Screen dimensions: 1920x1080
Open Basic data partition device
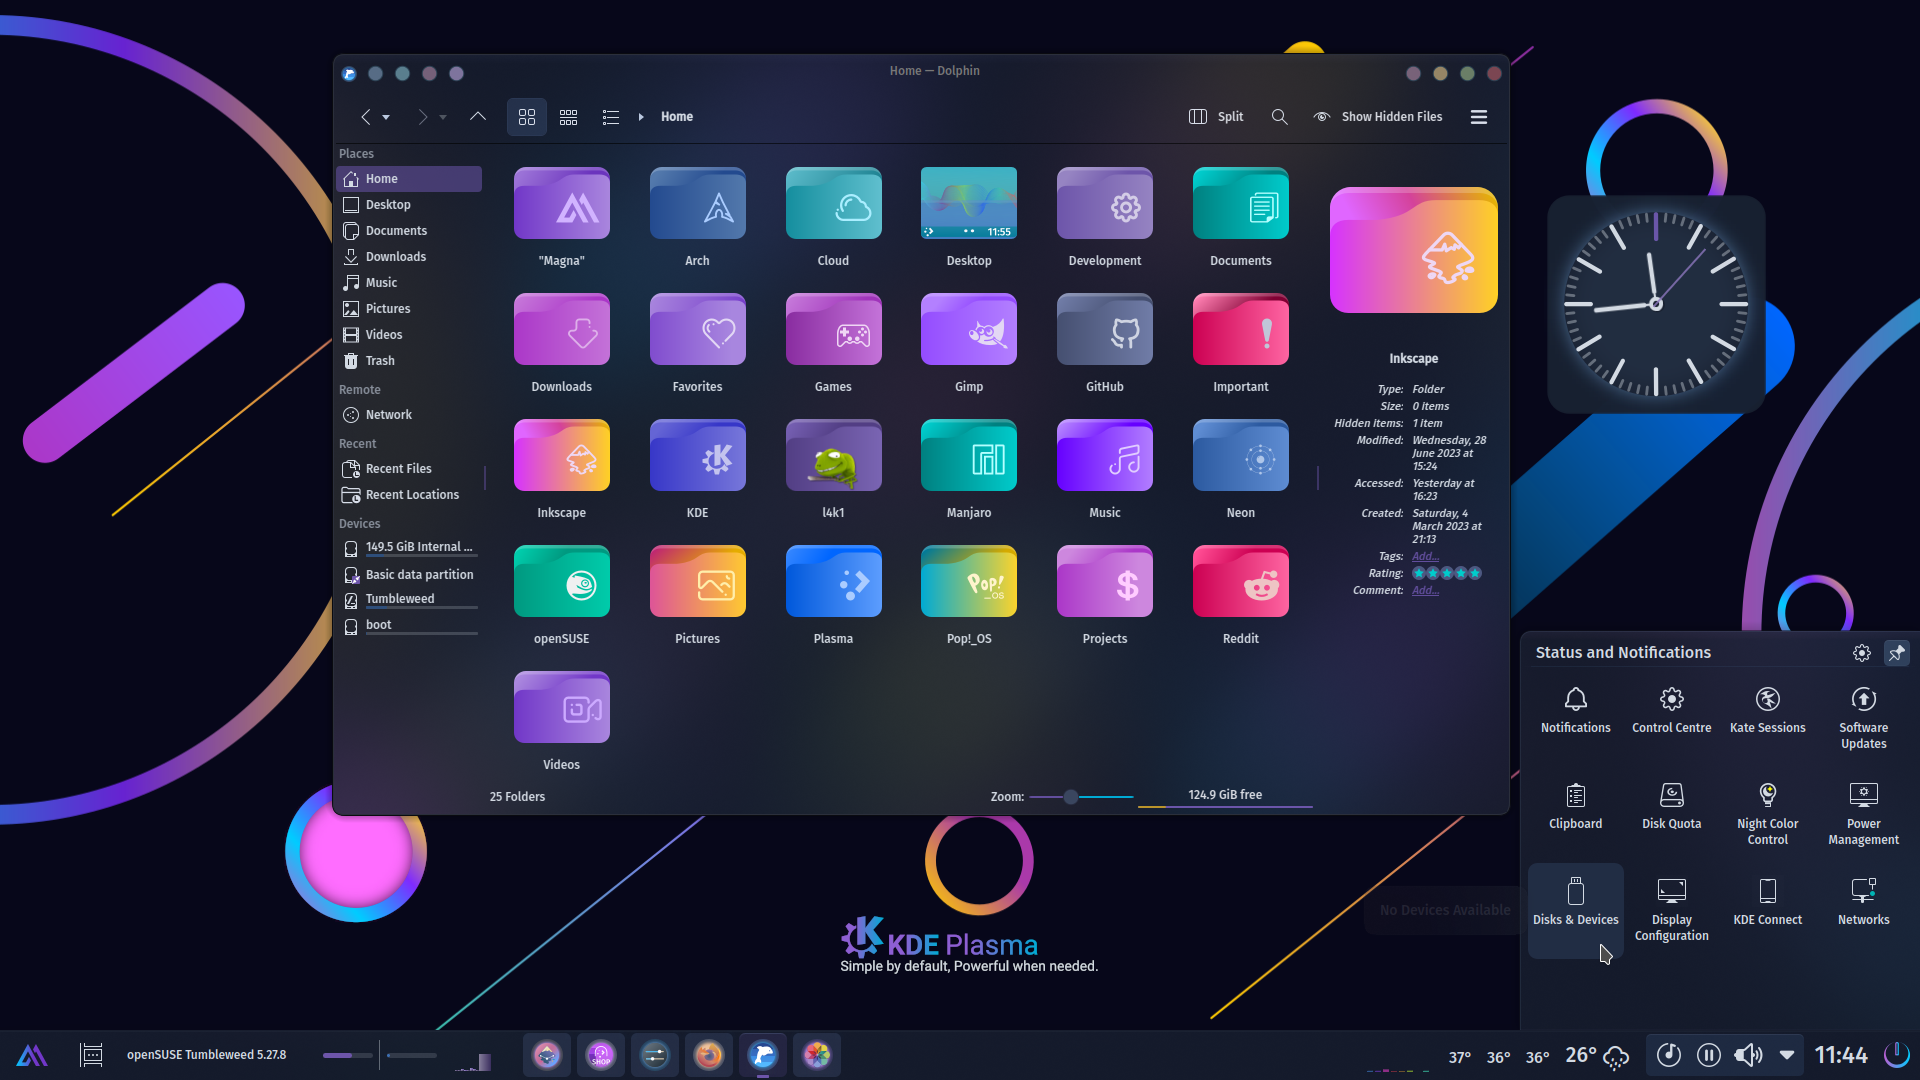pos(410,575)
